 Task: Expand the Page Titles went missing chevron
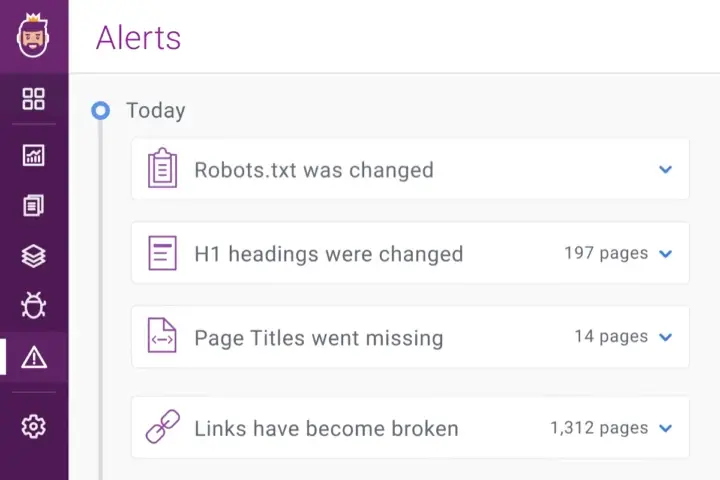tap(666, 337)
